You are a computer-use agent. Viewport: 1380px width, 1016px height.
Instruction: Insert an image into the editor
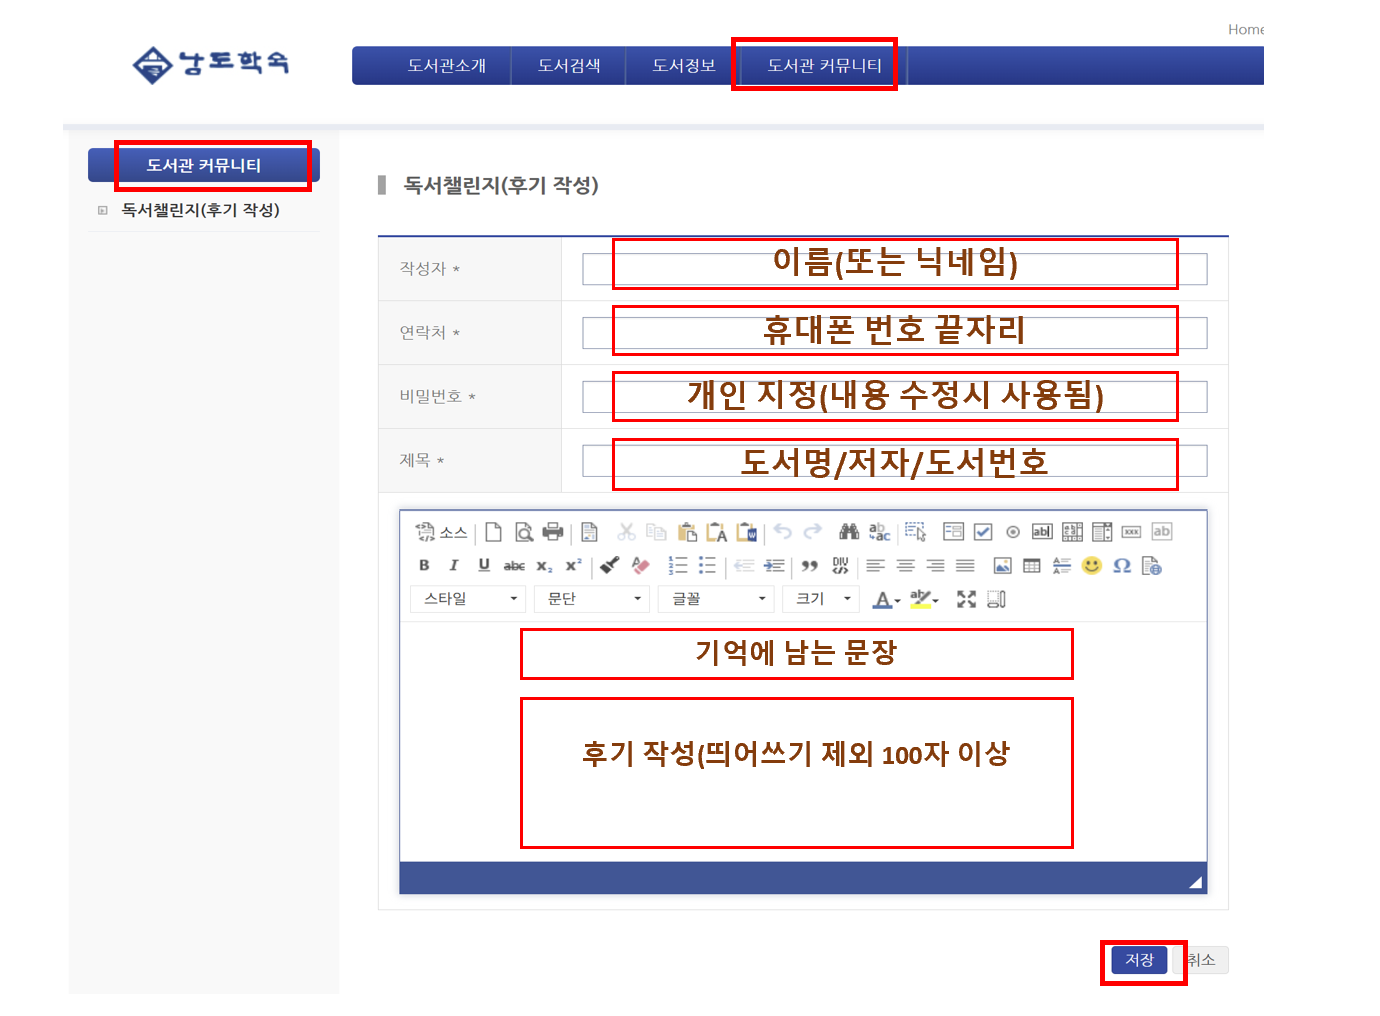(x=1002, y=566)
